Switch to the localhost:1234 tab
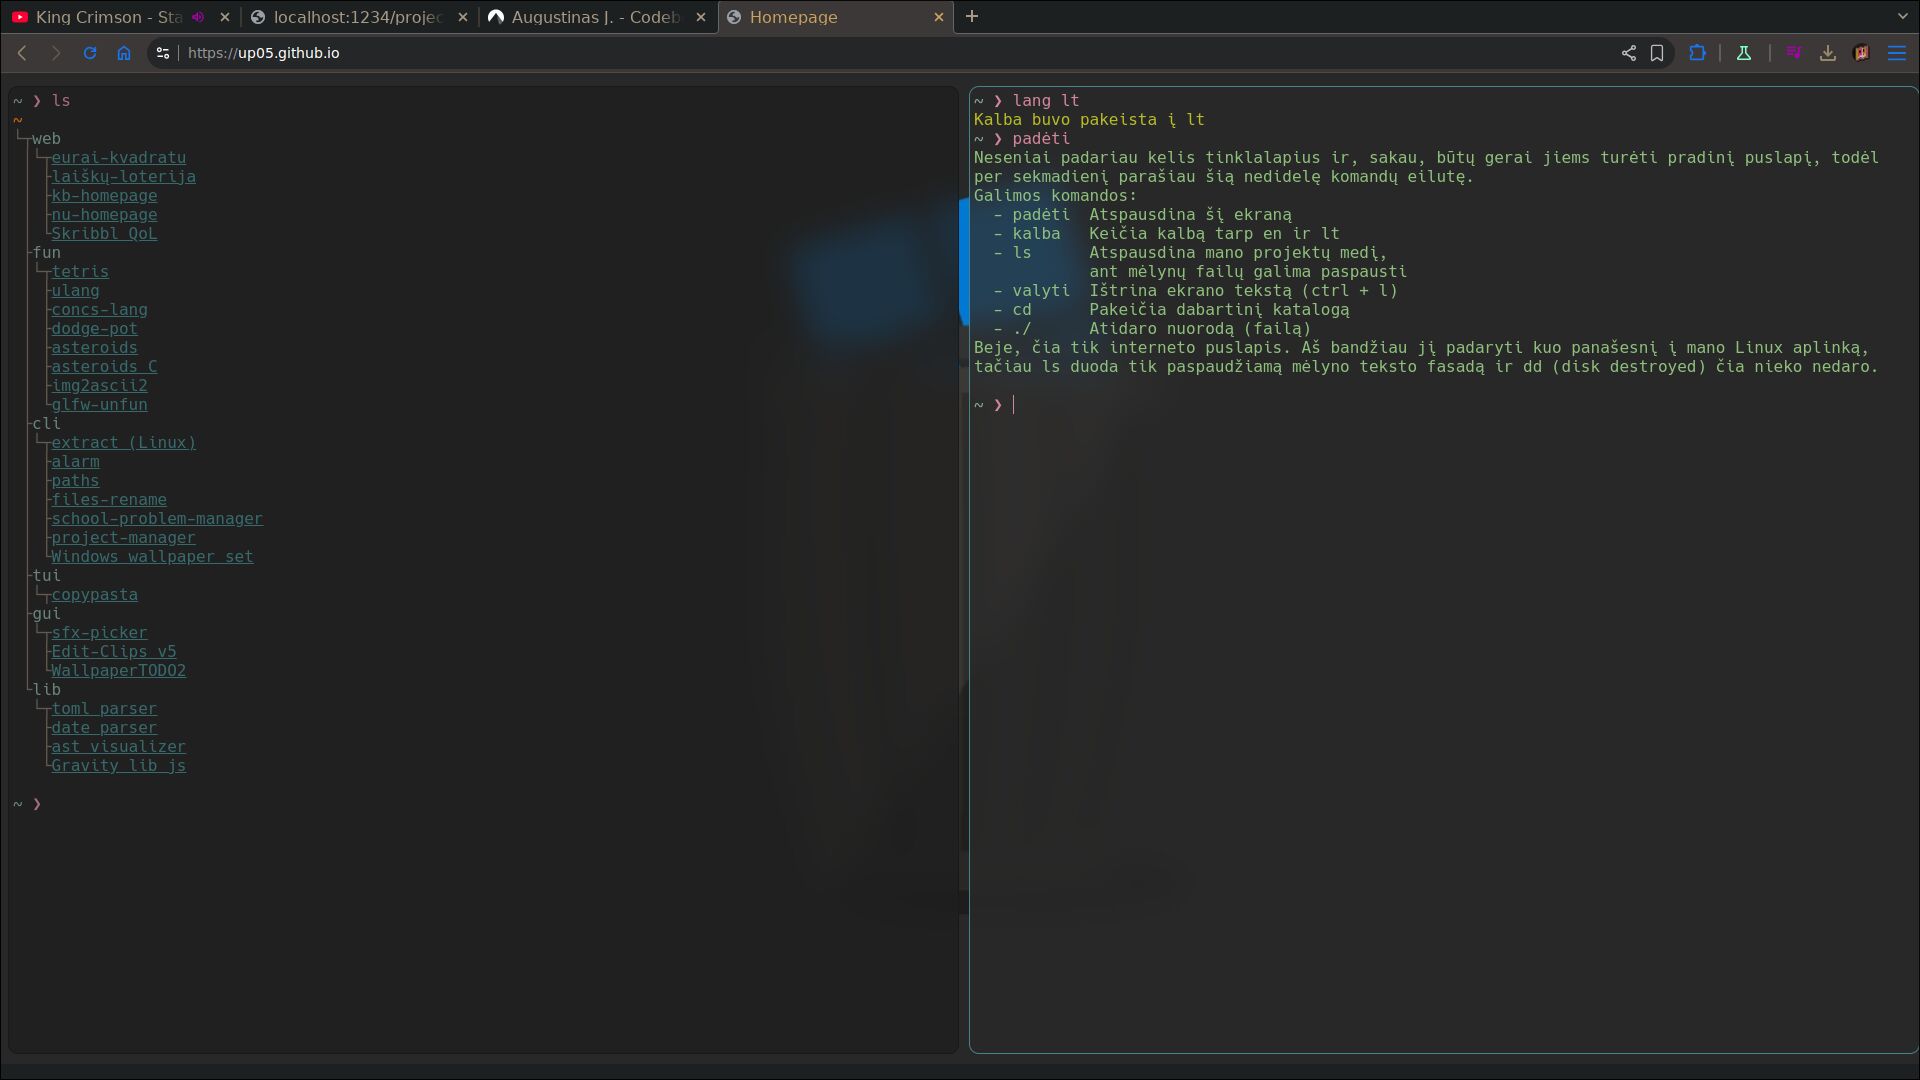1920x1080 pixels. tap(357, 17)
